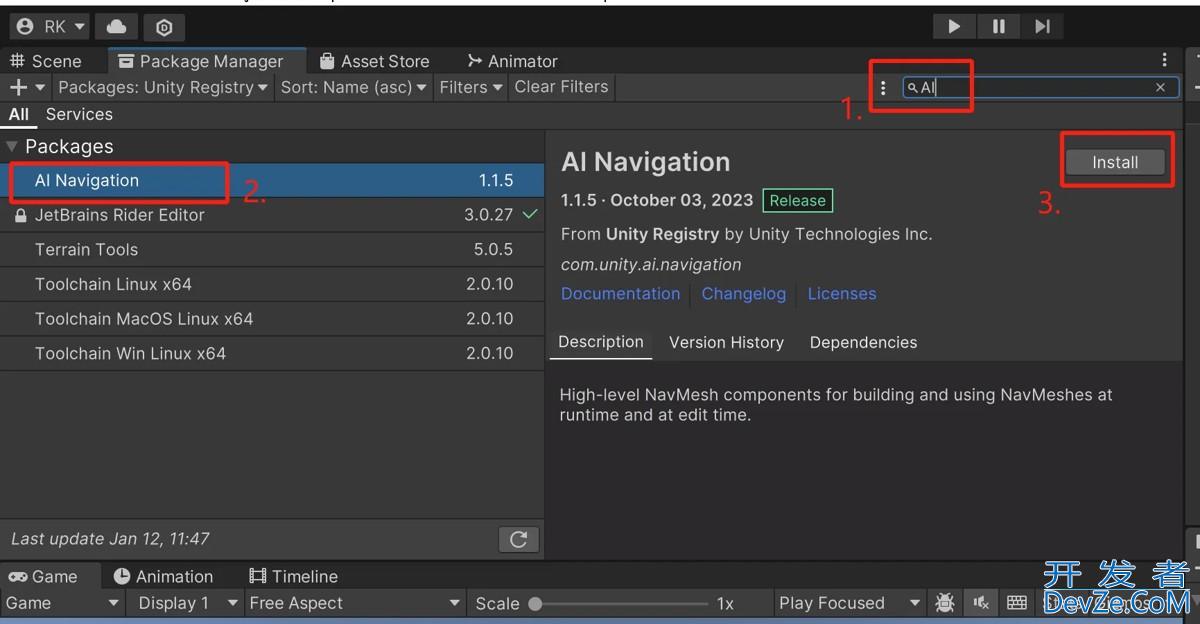Viewport: 1200px width, 624px height.
Task: Click the lock icon beside JetBrains Rider
Action: (x=20, y=215)
